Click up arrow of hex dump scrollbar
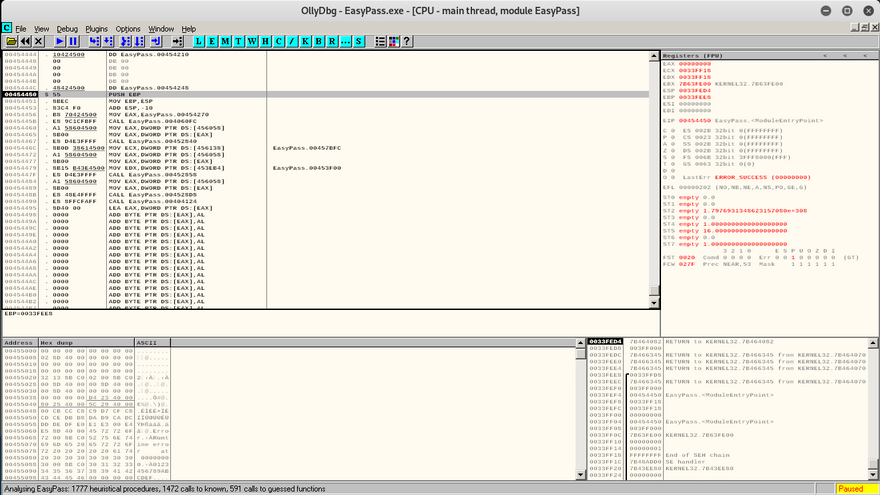Viewport: 880px width, 495px height. [581, 343]
